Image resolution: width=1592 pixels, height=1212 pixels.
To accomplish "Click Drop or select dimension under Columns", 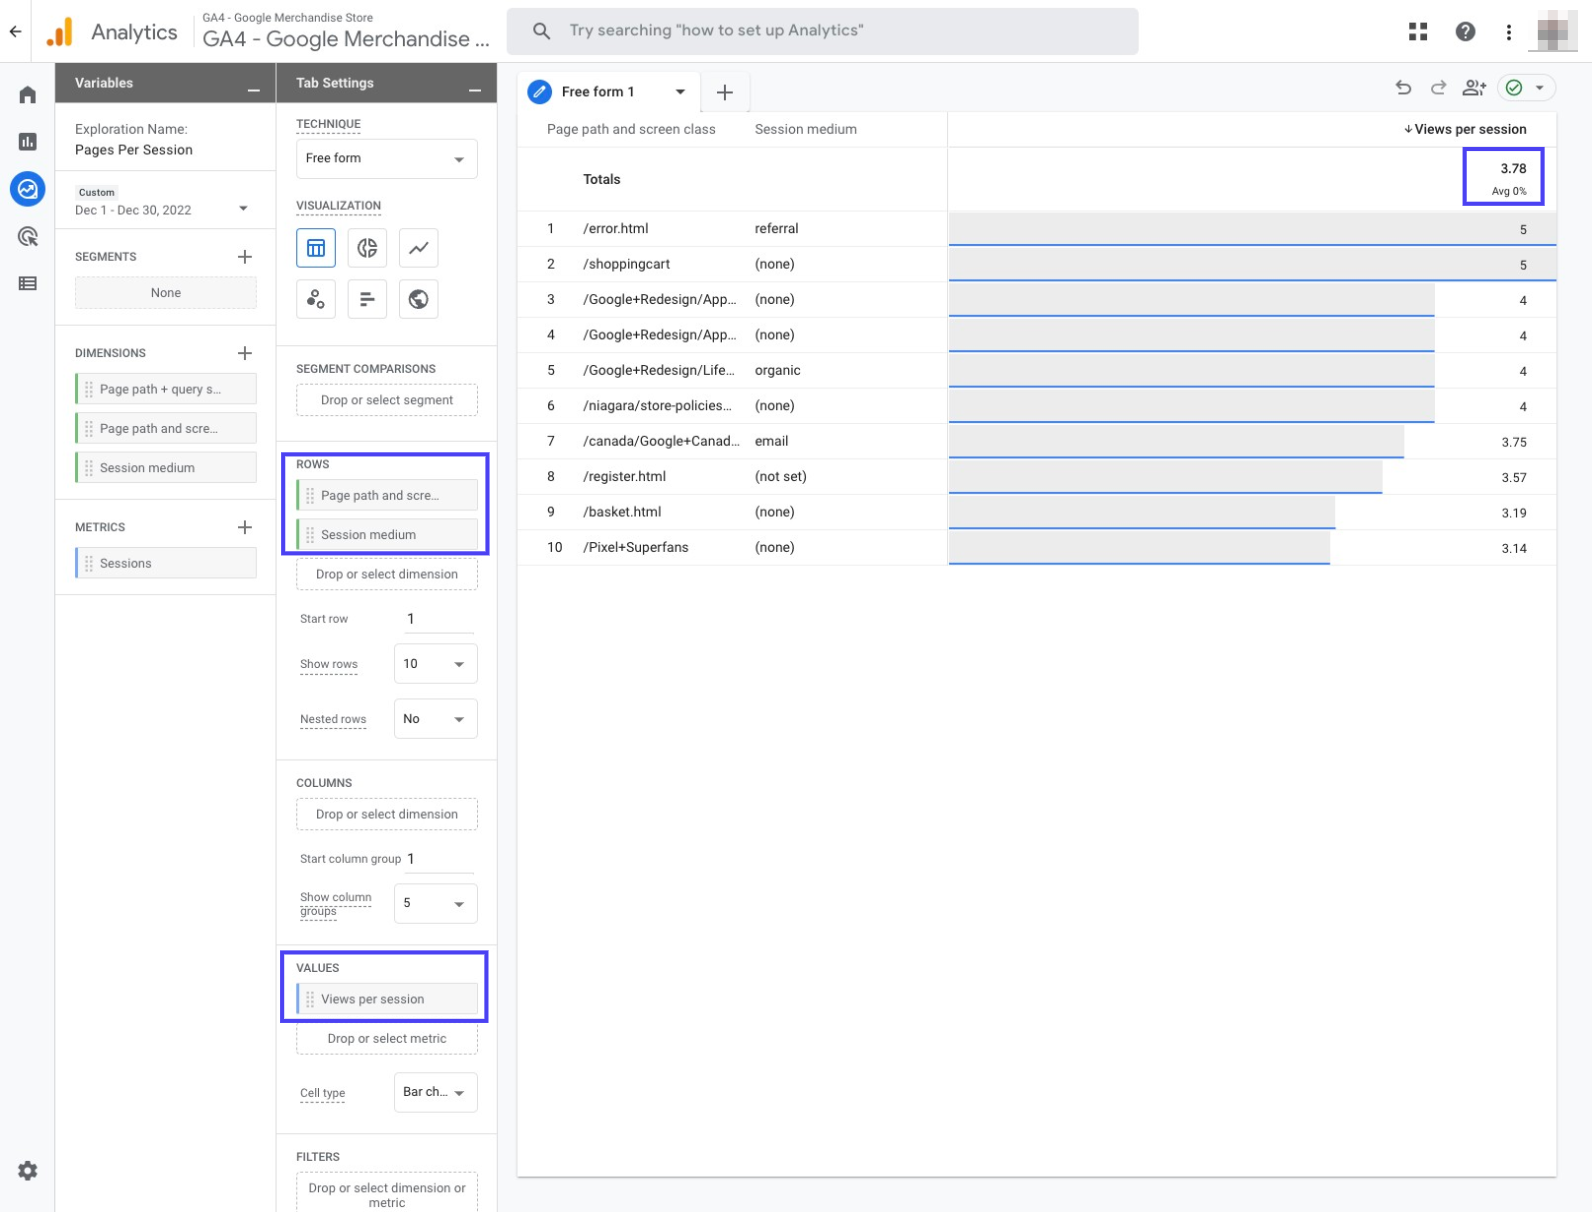I will 386,814.
